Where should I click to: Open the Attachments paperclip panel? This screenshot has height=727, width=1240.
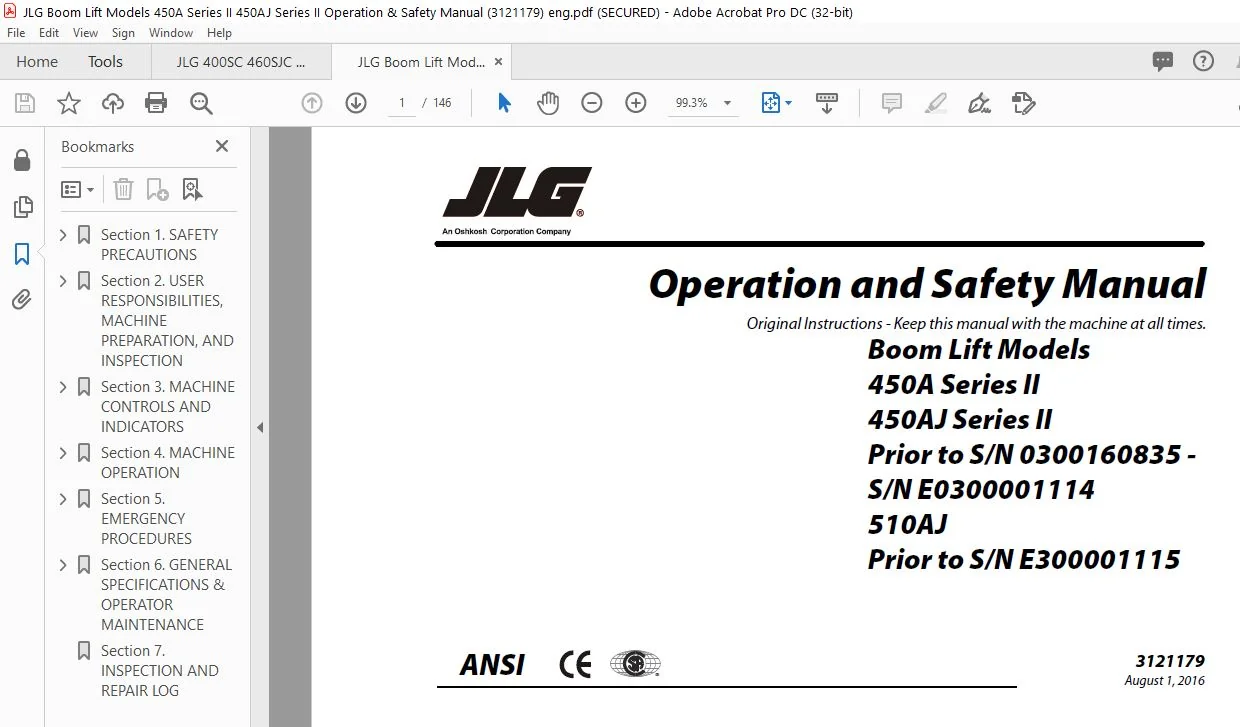tap(21, 300)
